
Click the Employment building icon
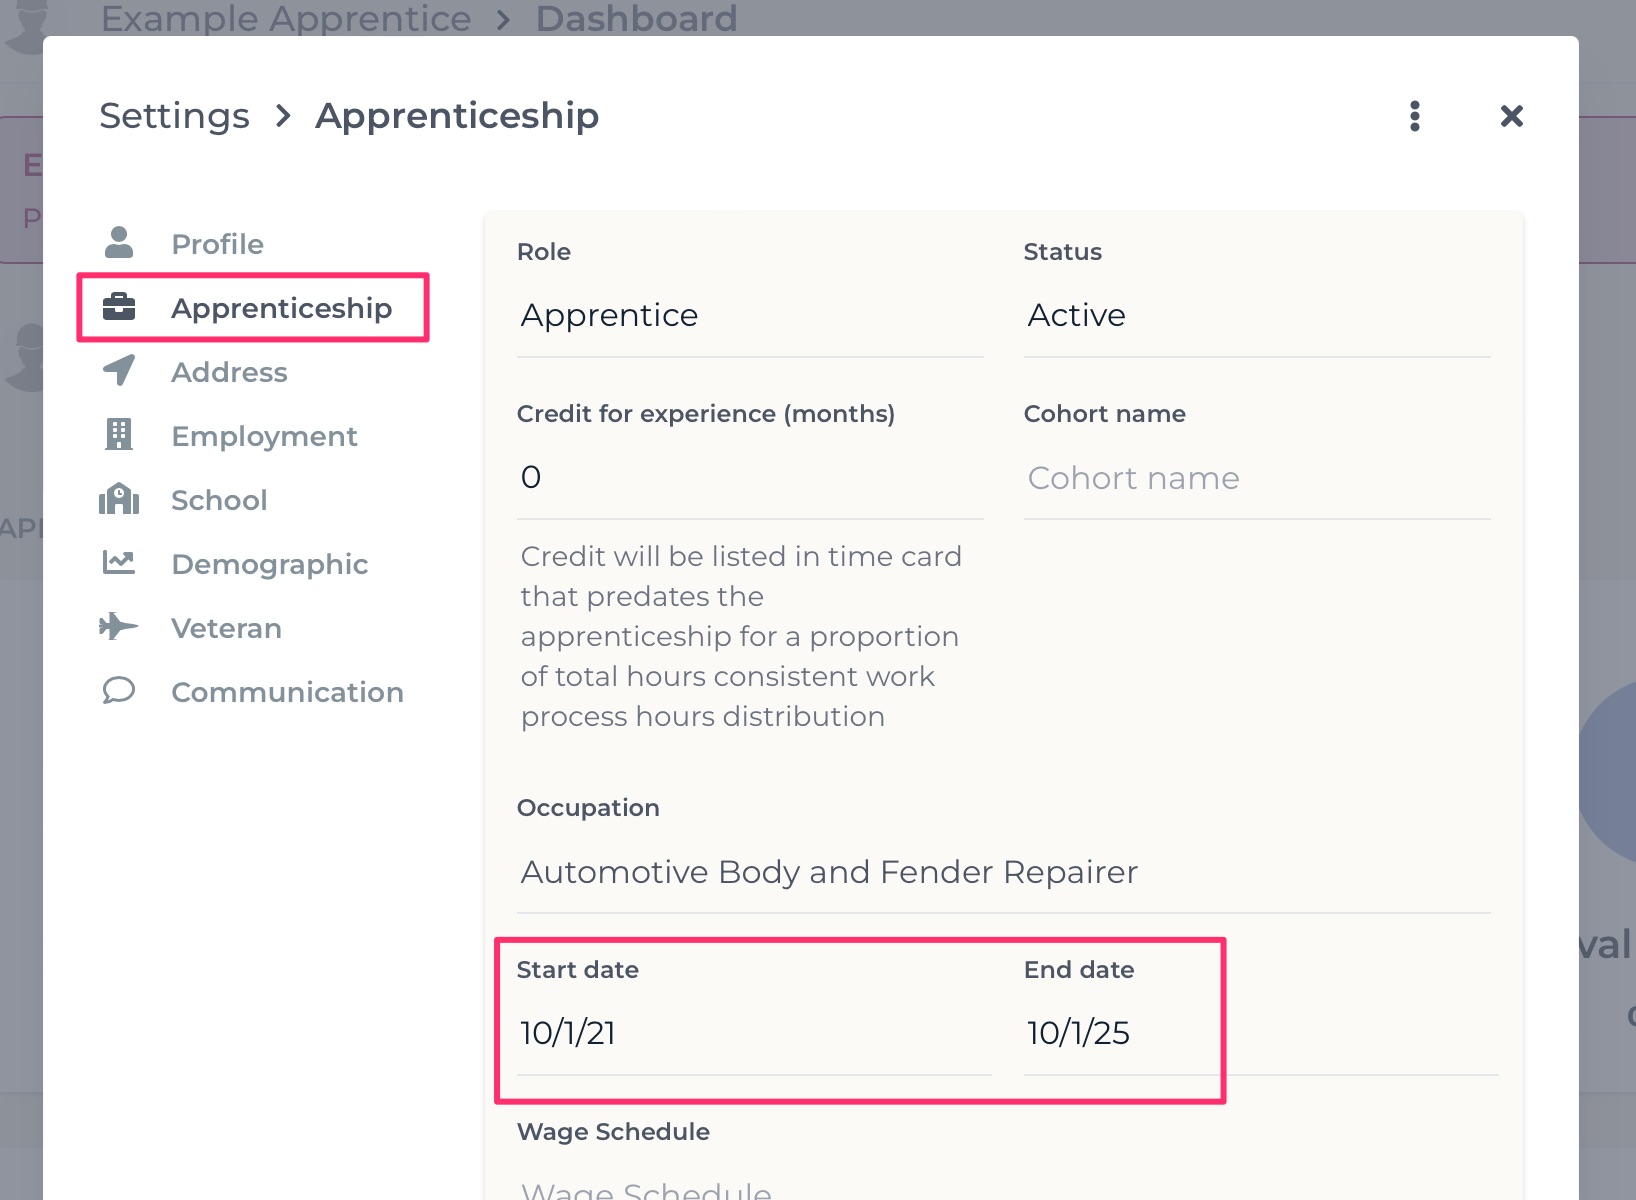point(119,435)
